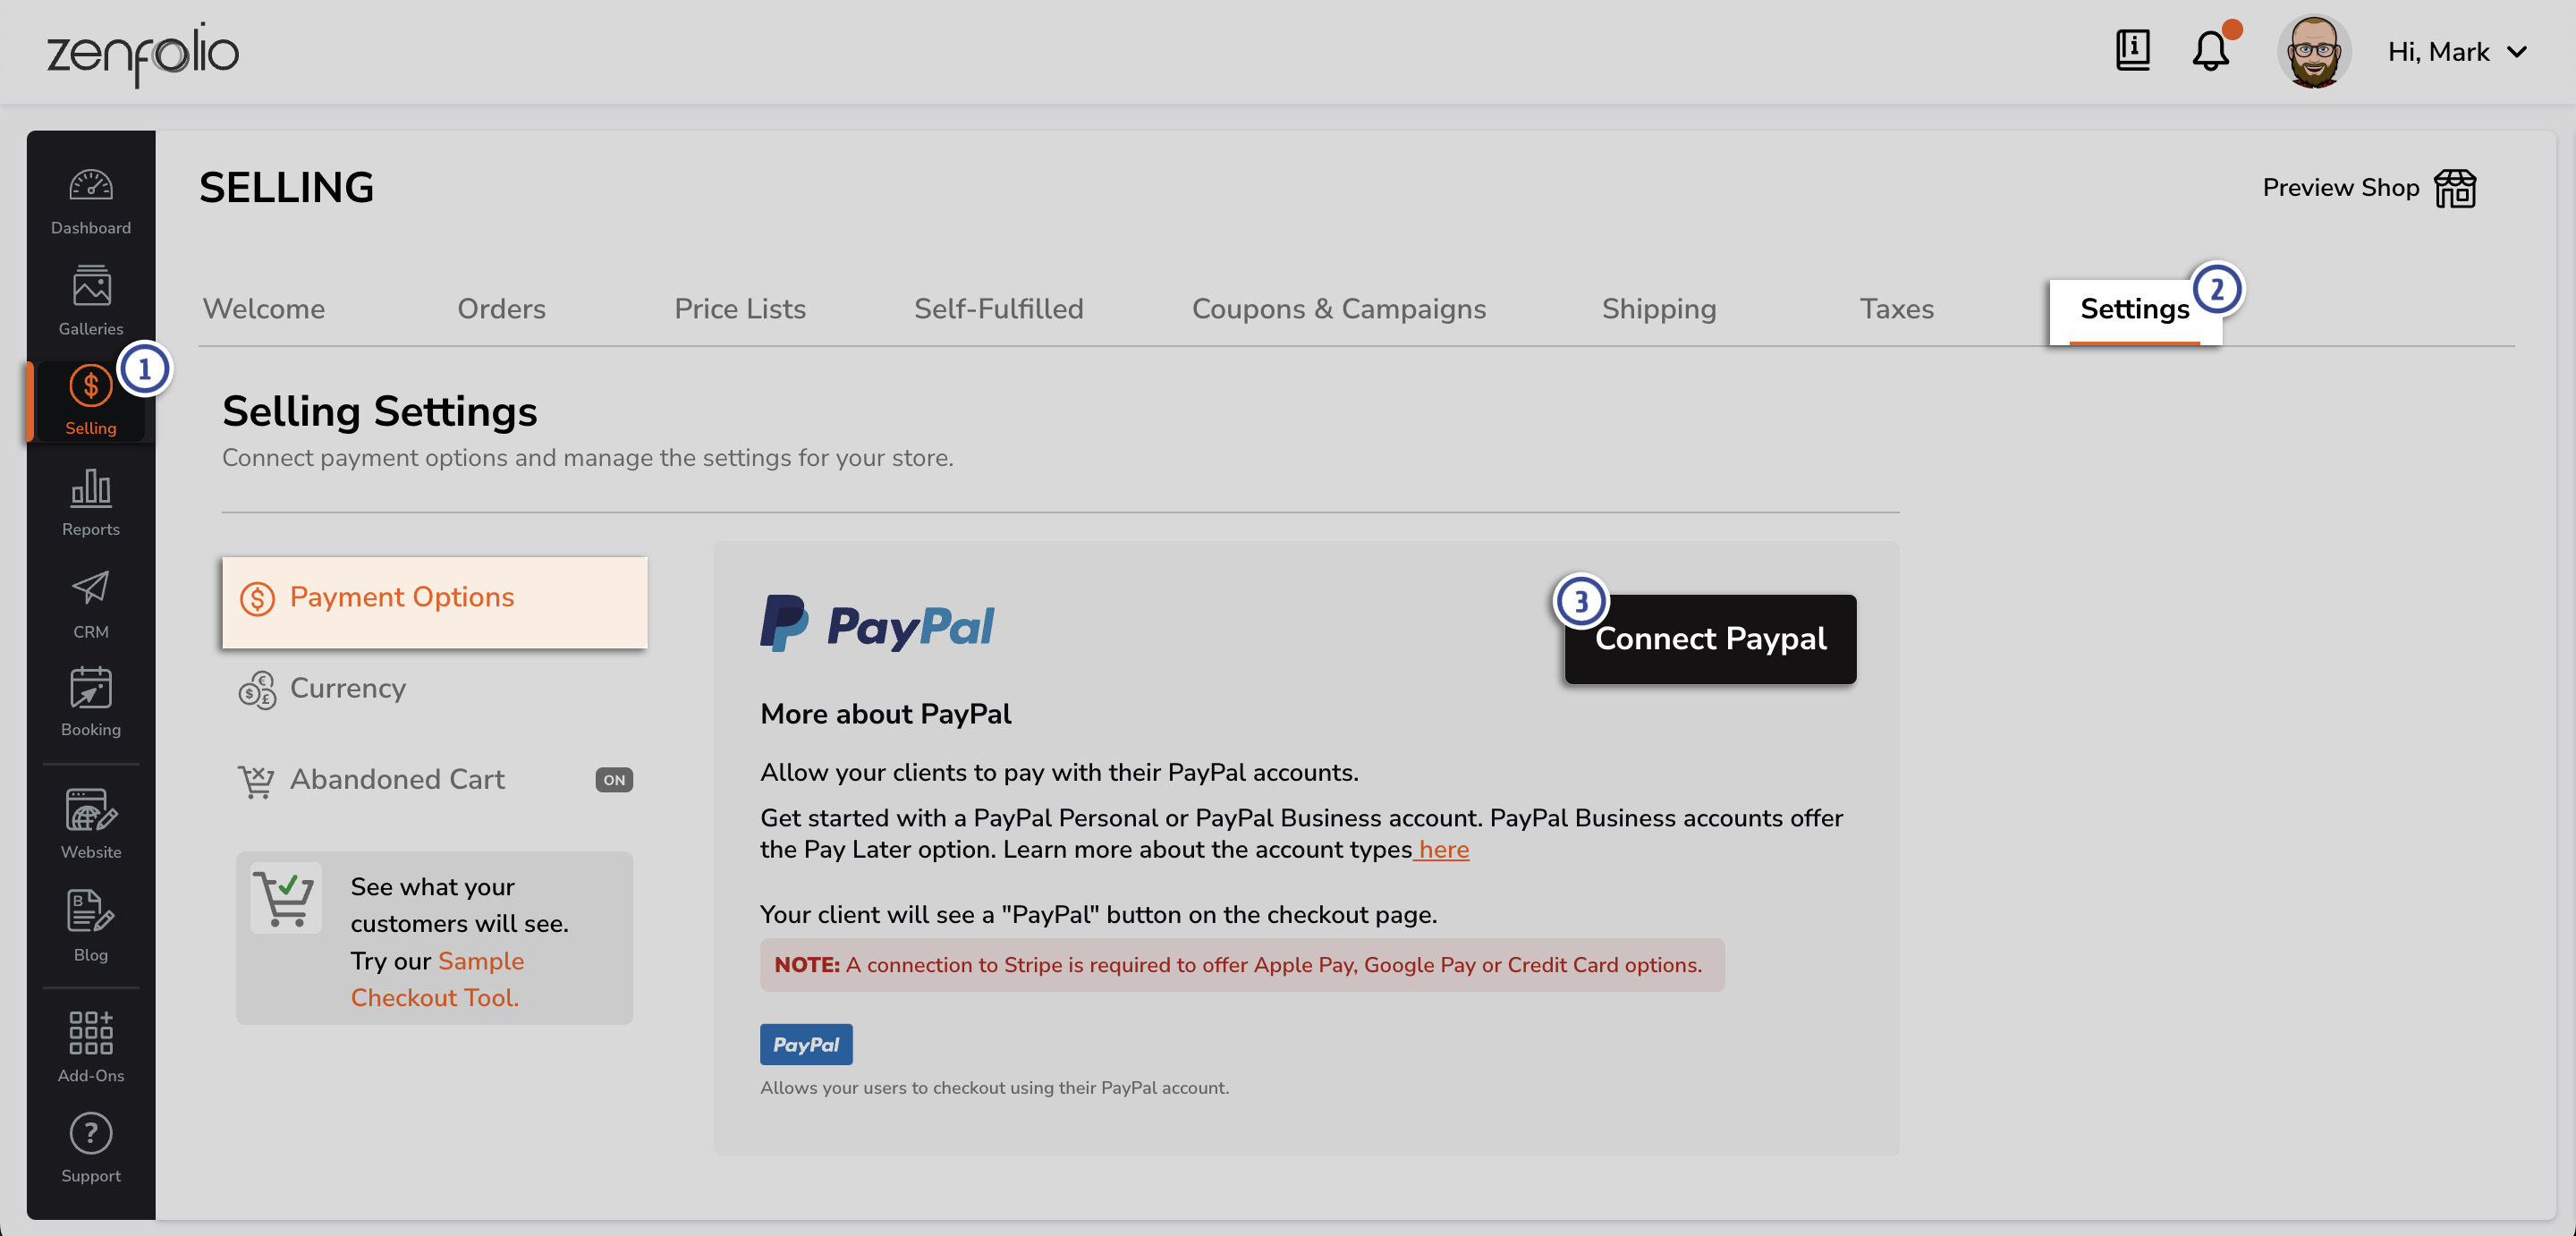Switch to the Price Lists tab

(740, 309)
